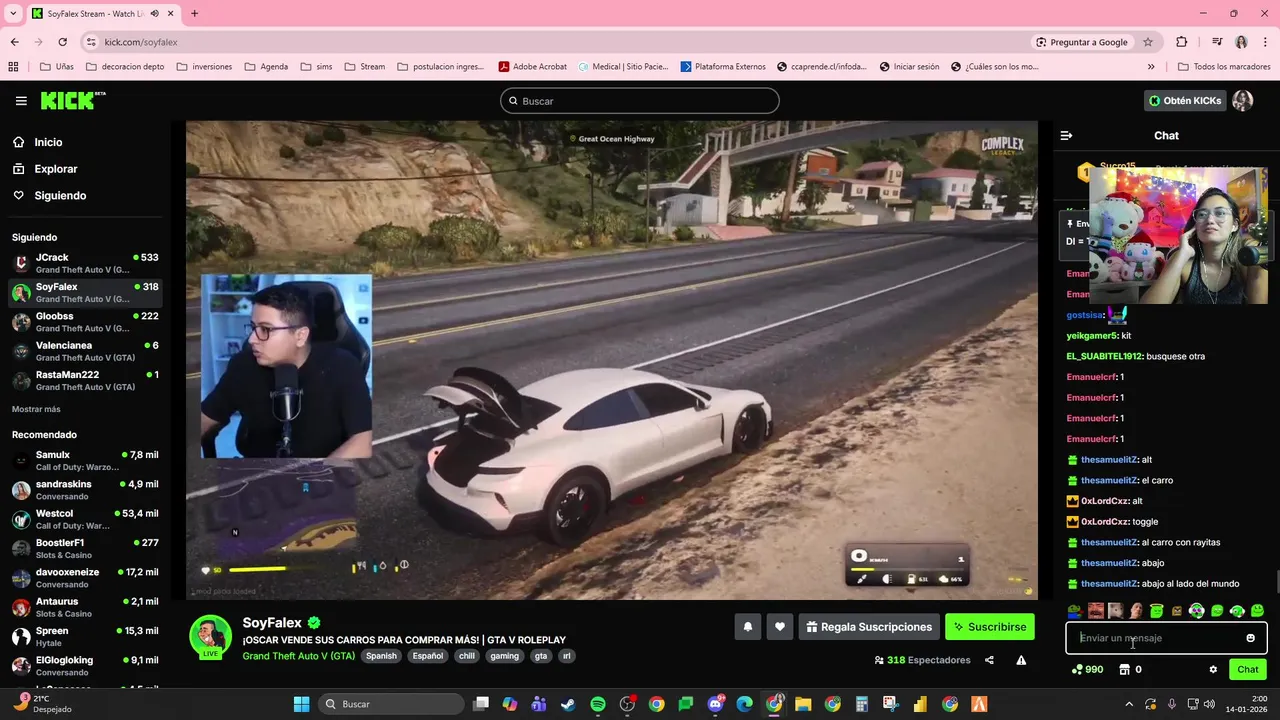The height and width of the screenshot is (720, 1280).
Task: Select the chill tag
Action: click(x=467, y=656)
